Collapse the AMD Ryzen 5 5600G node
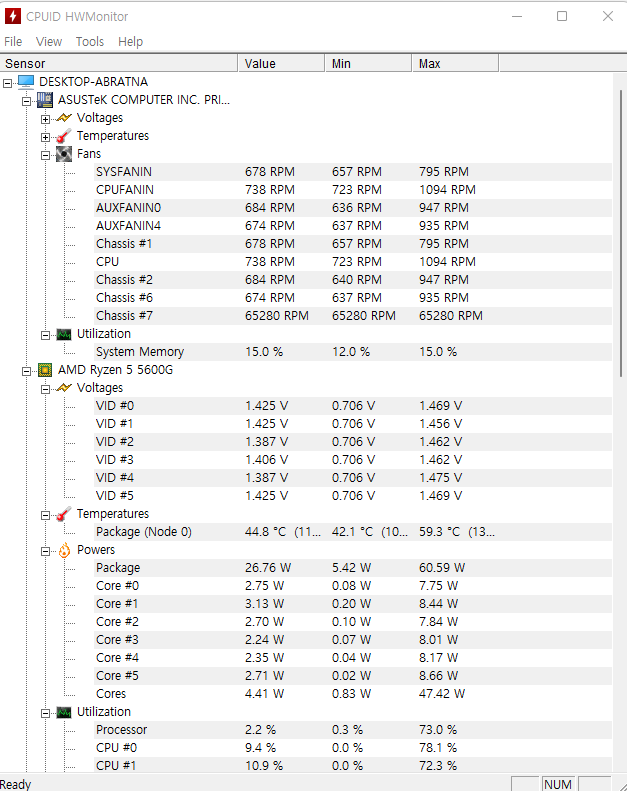The image size is (627, 791). [26, 372]
